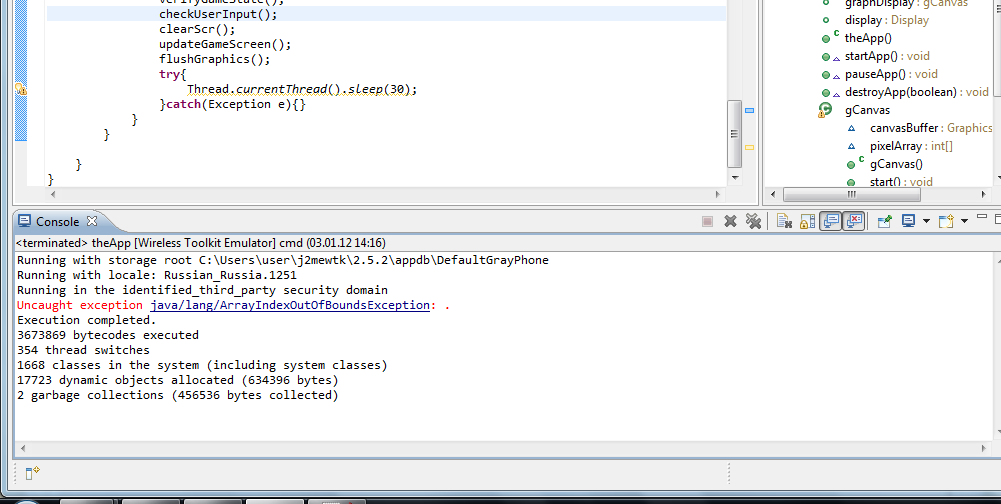Click the Terminate button in Console toolbar

point(707,221)
